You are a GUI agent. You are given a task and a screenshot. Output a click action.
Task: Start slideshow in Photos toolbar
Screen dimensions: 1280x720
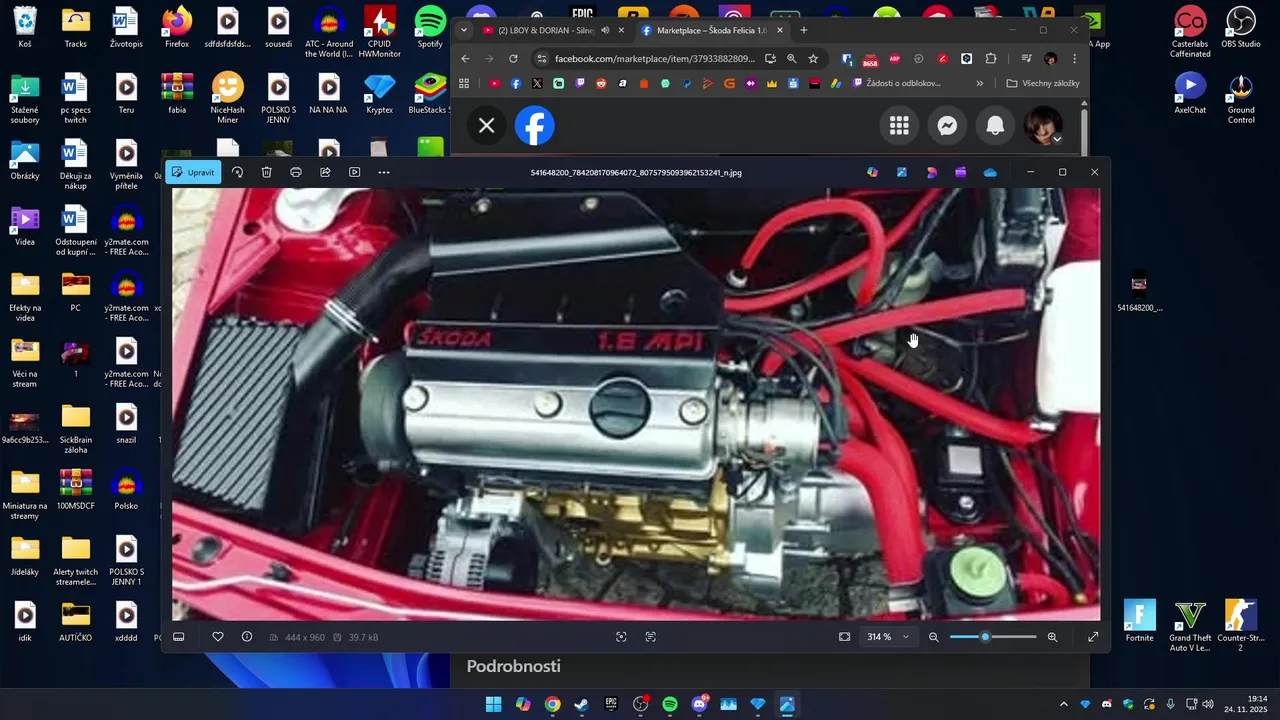pyautogui.click(x=354, y=172)
